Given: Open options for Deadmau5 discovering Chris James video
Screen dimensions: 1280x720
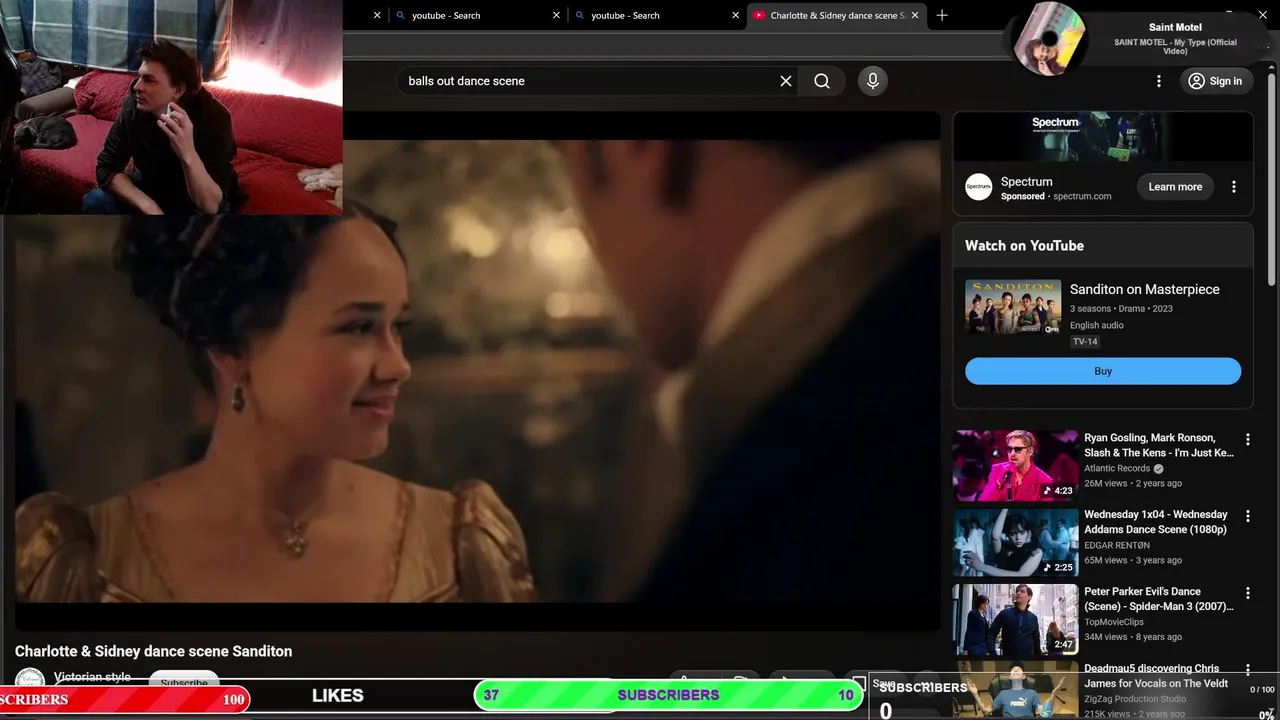Looking at the screenshot, I should tap(1247, 670).
